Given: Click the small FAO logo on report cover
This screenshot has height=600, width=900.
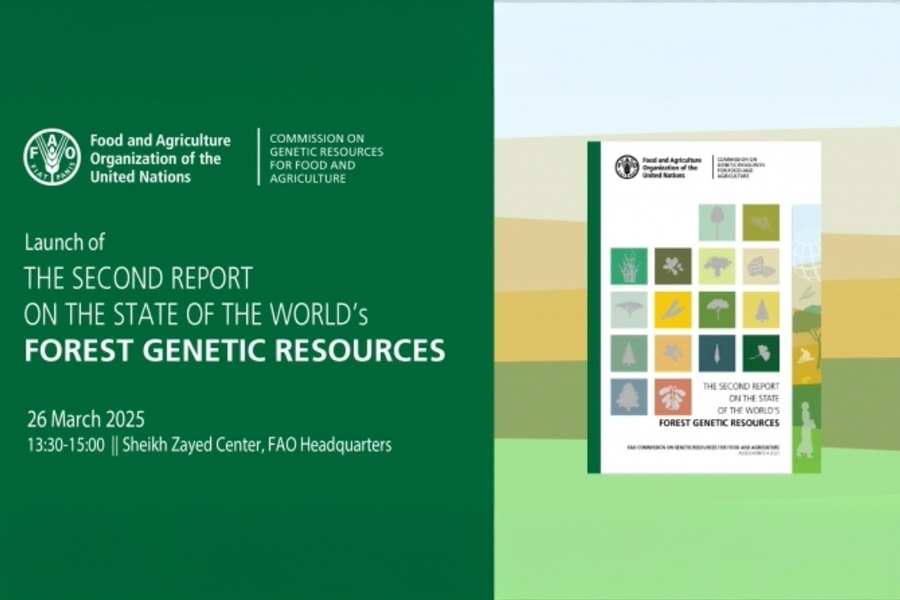Looking at the screenshot, I should 627,167.
